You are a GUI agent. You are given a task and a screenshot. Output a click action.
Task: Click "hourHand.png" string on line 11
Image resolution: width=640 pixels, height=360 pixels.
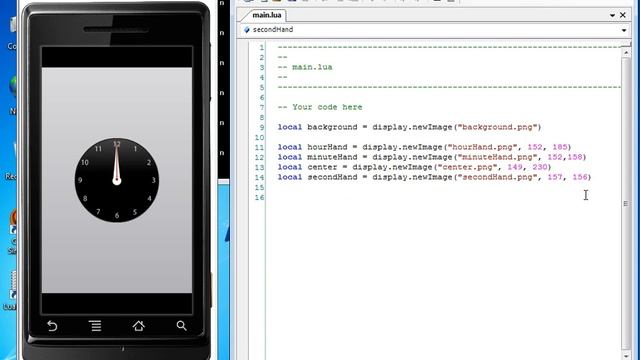482,147
